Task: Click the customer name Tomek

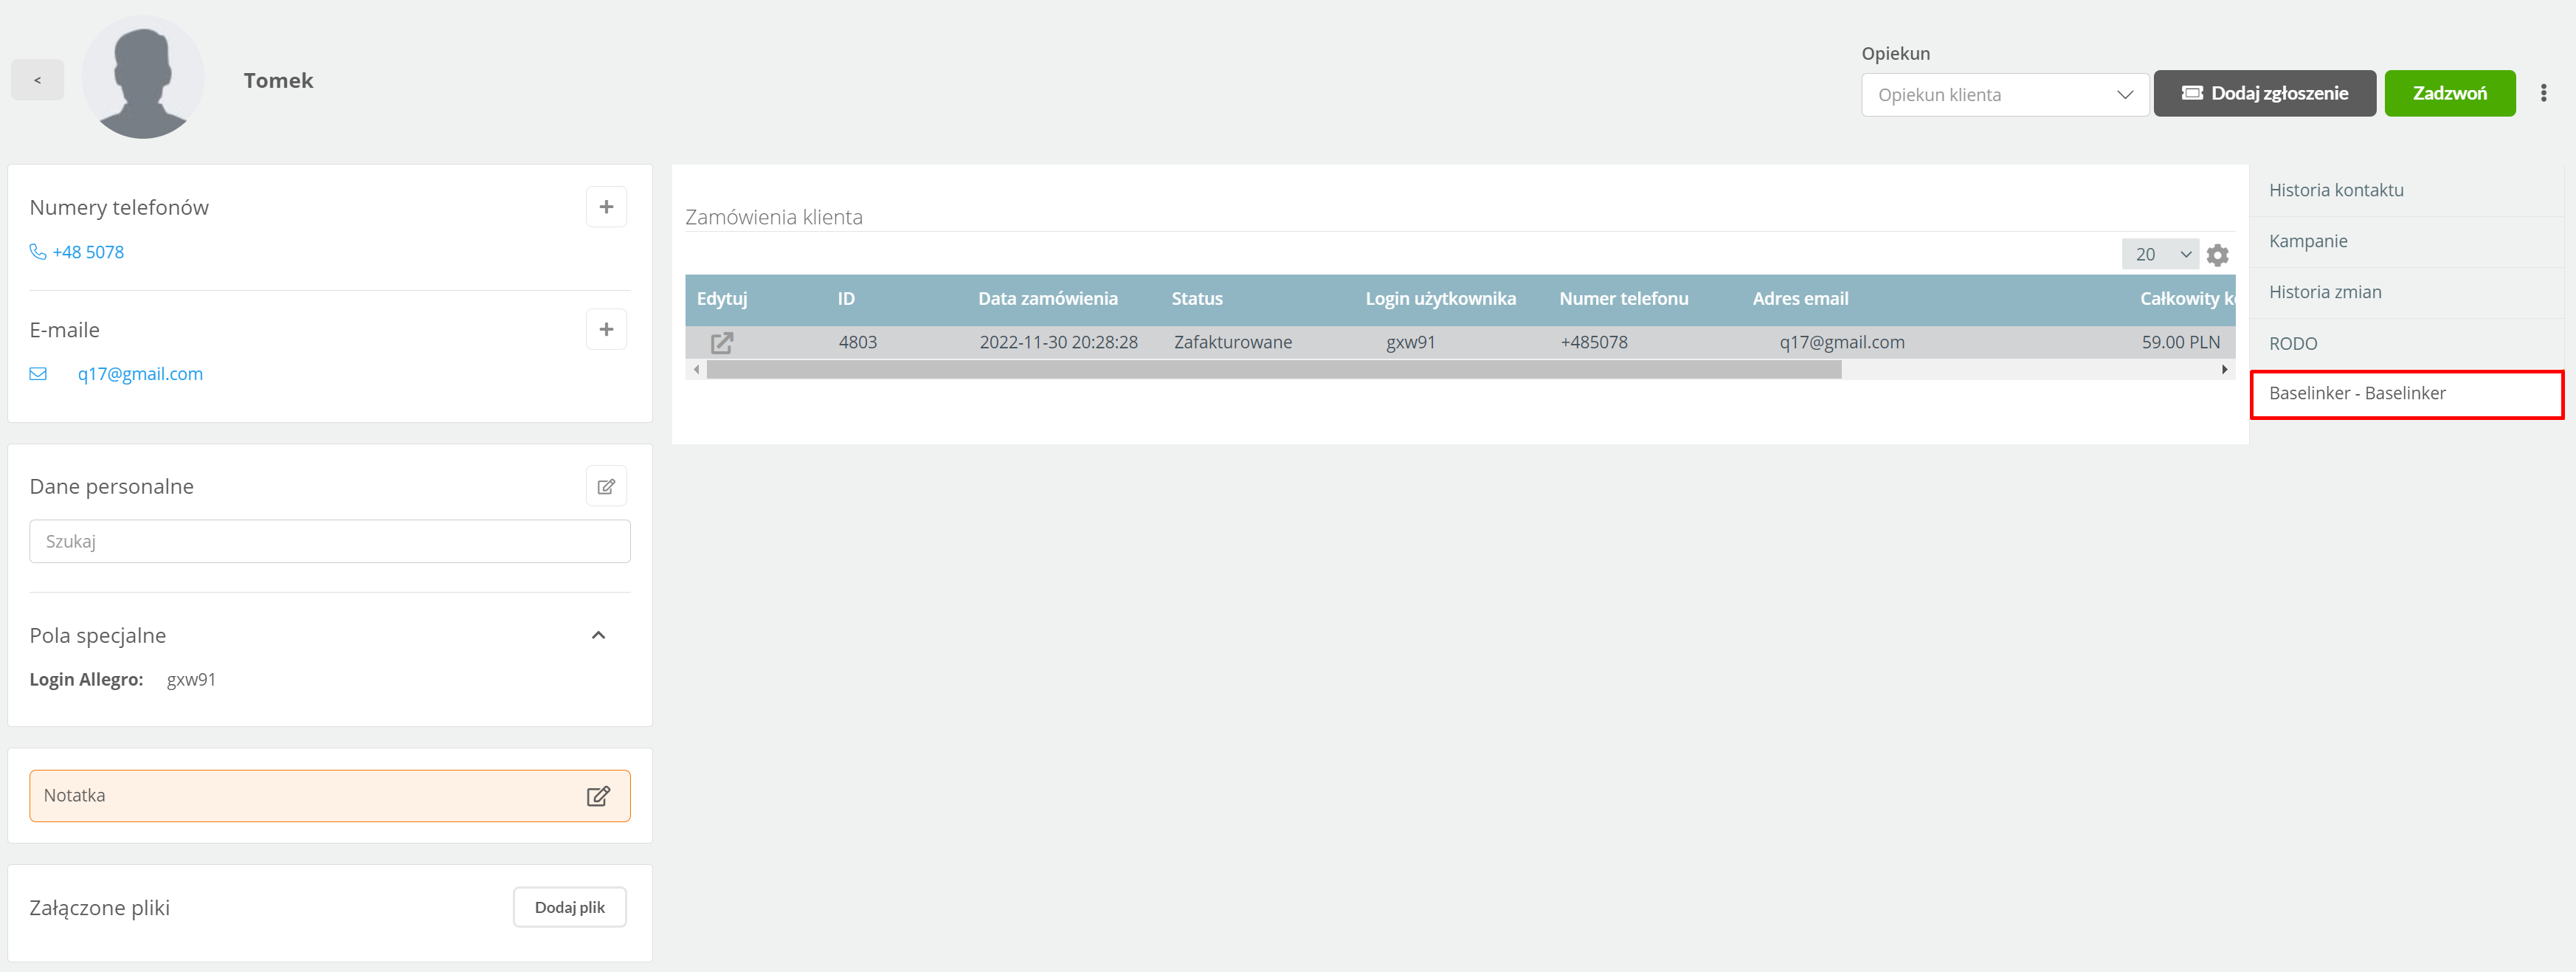Action: pyautogui.click(x=278, y=81)
